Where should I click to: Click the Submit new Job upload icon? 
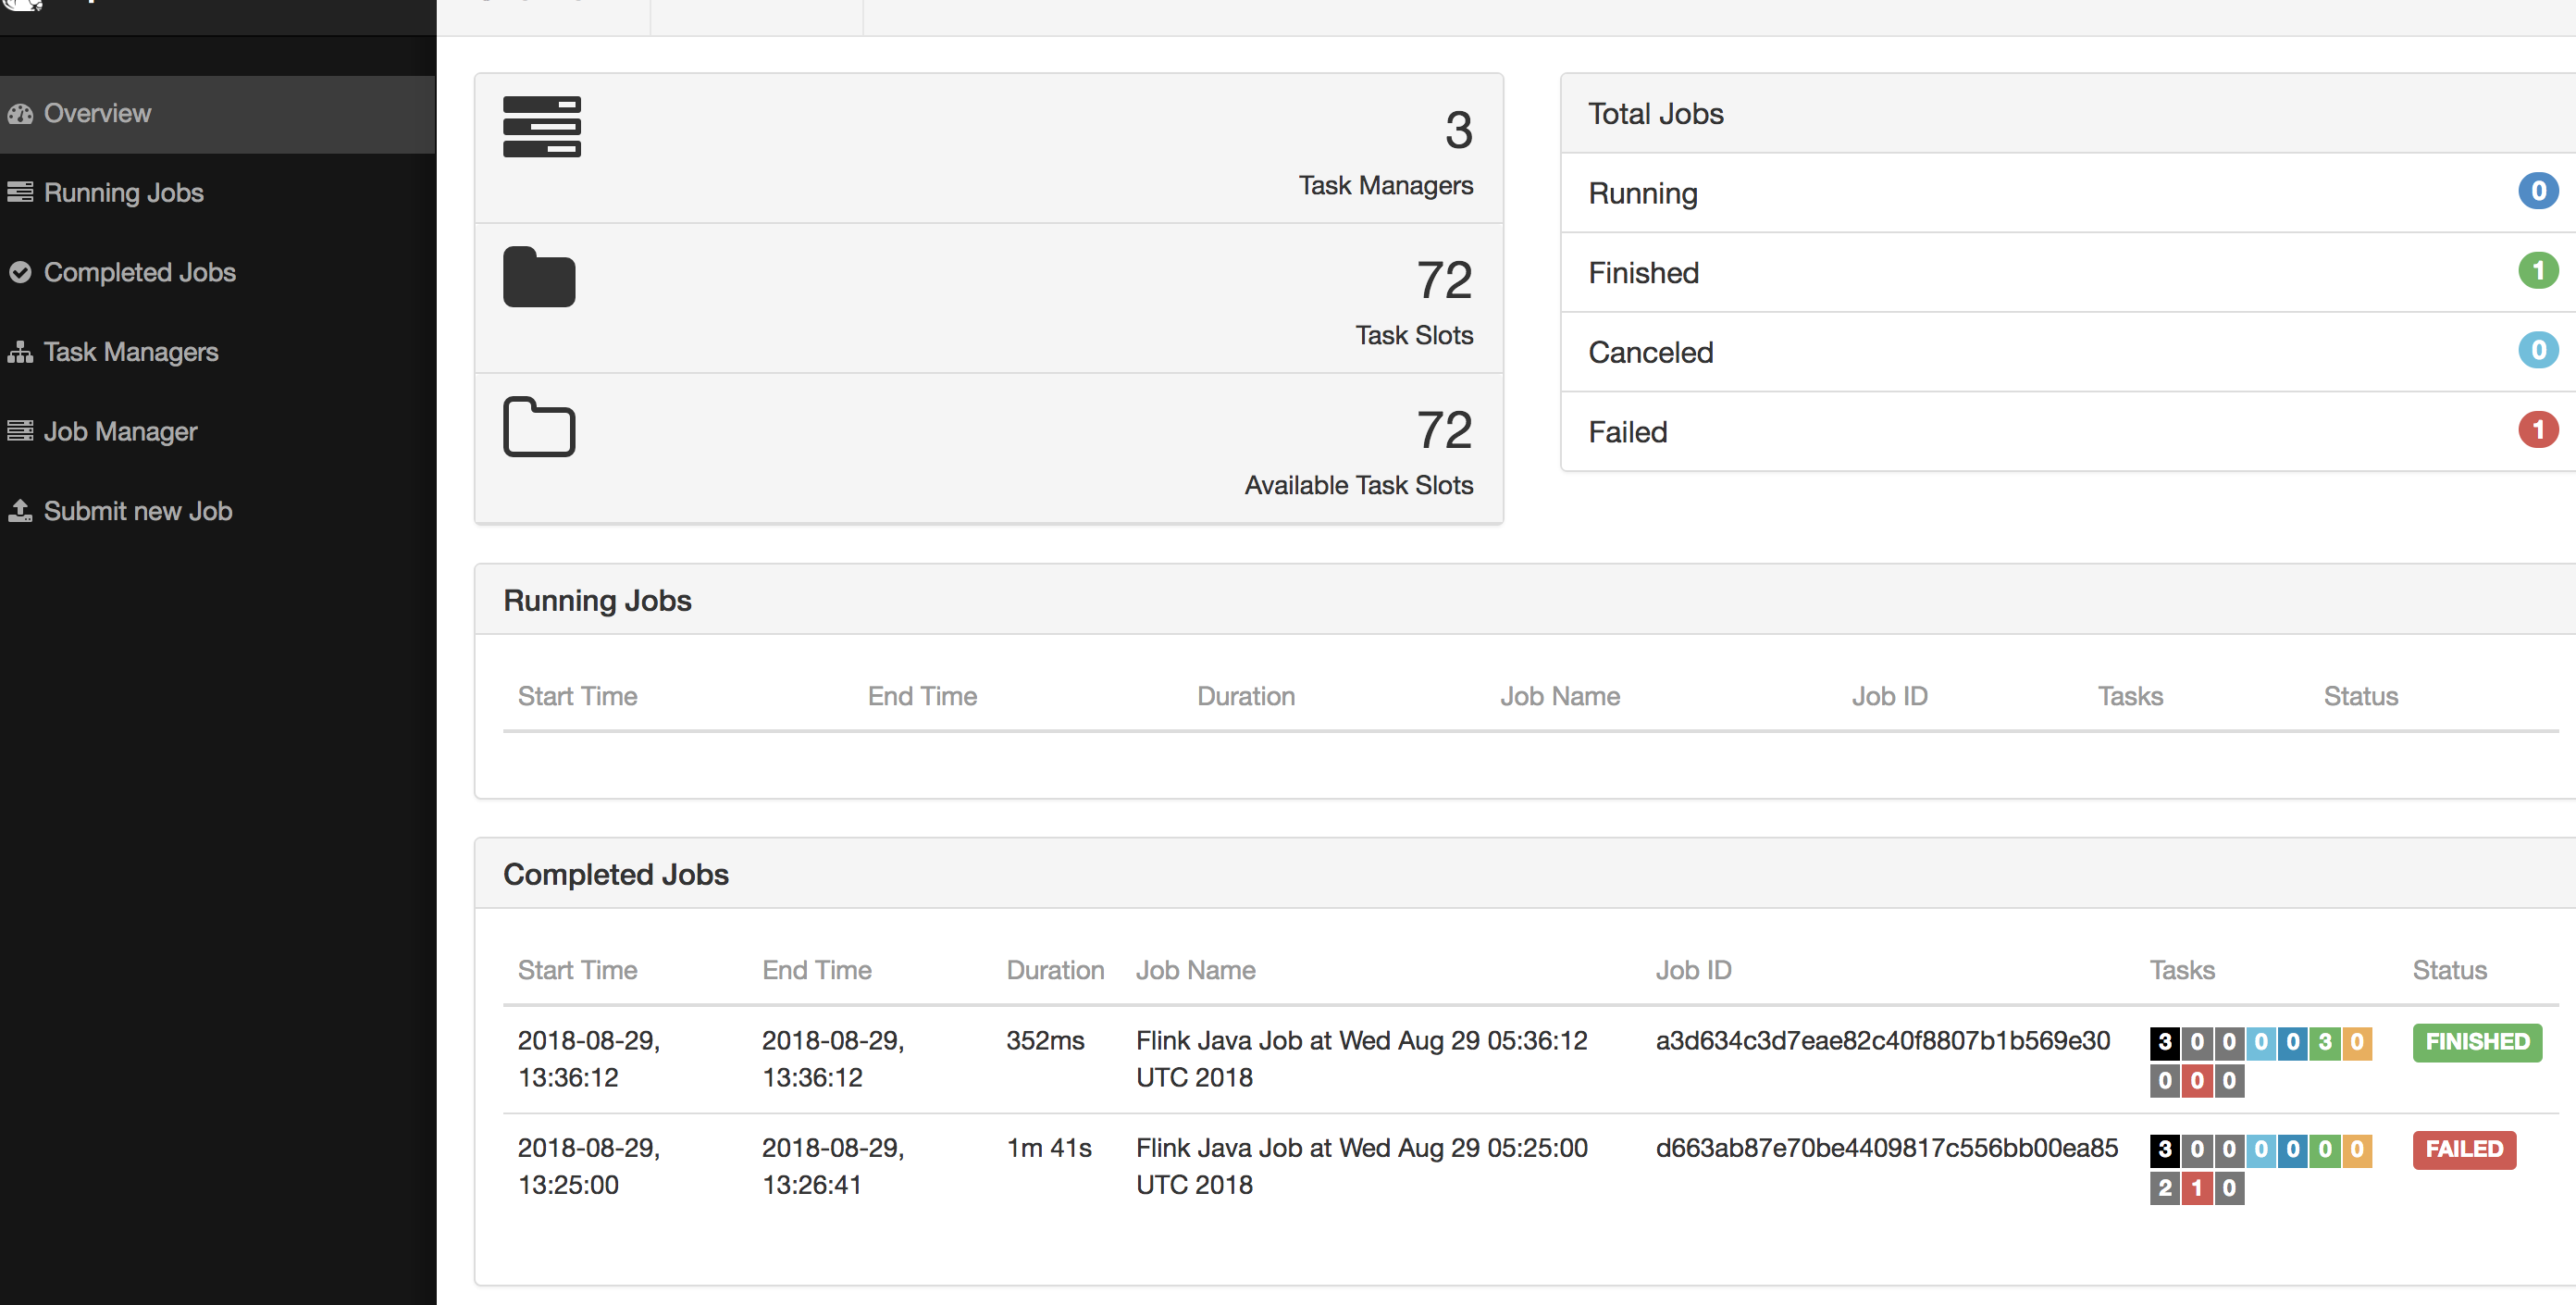click(20, 511)
